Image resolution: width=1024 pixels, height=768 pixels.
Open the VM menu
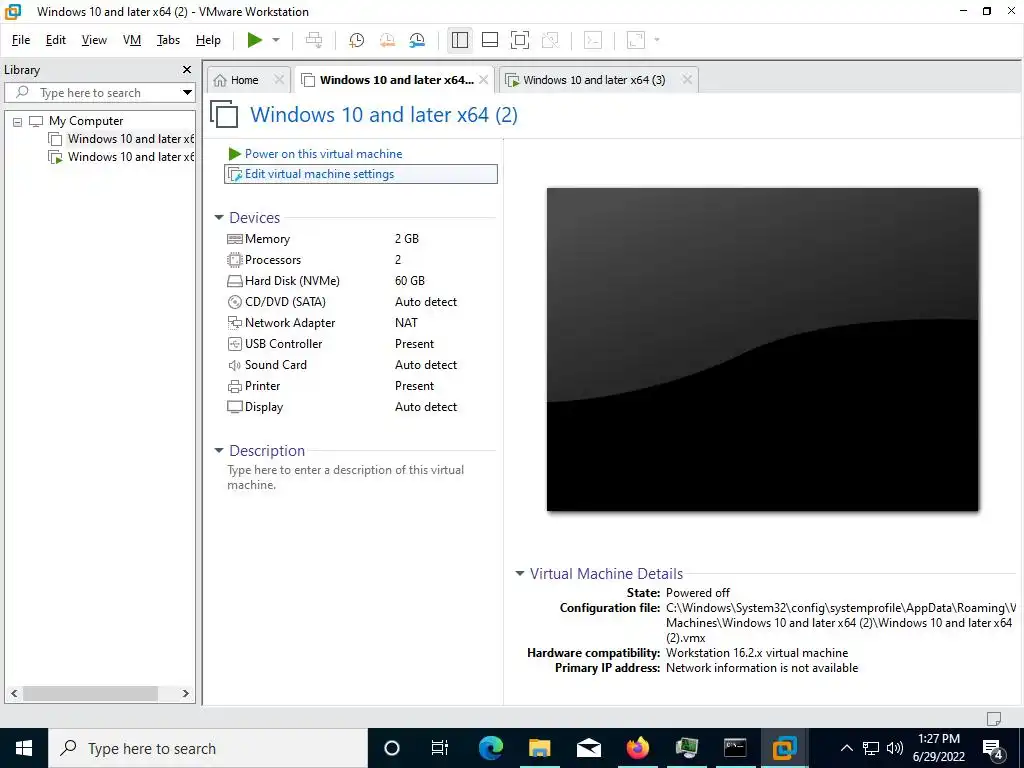(x=132, y=40)
